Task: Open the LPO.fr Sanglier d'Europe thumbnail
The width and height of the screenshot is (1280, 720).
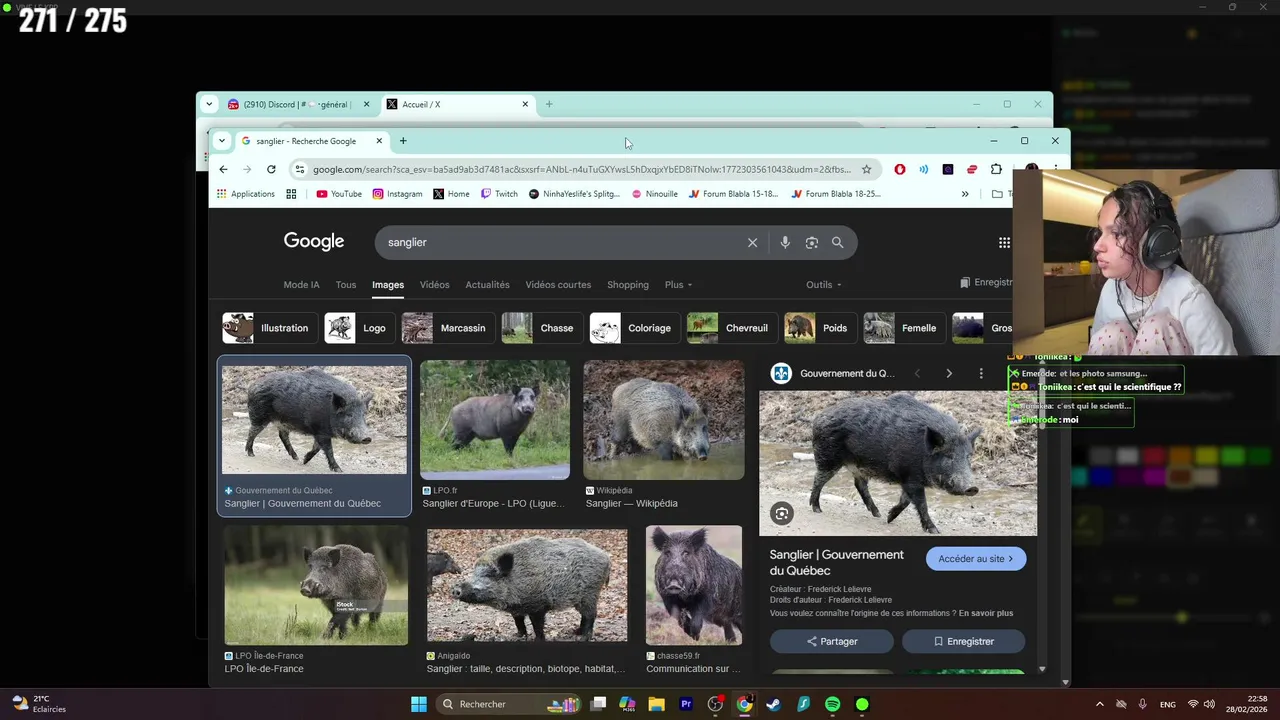Action: [x=495, y=420]
